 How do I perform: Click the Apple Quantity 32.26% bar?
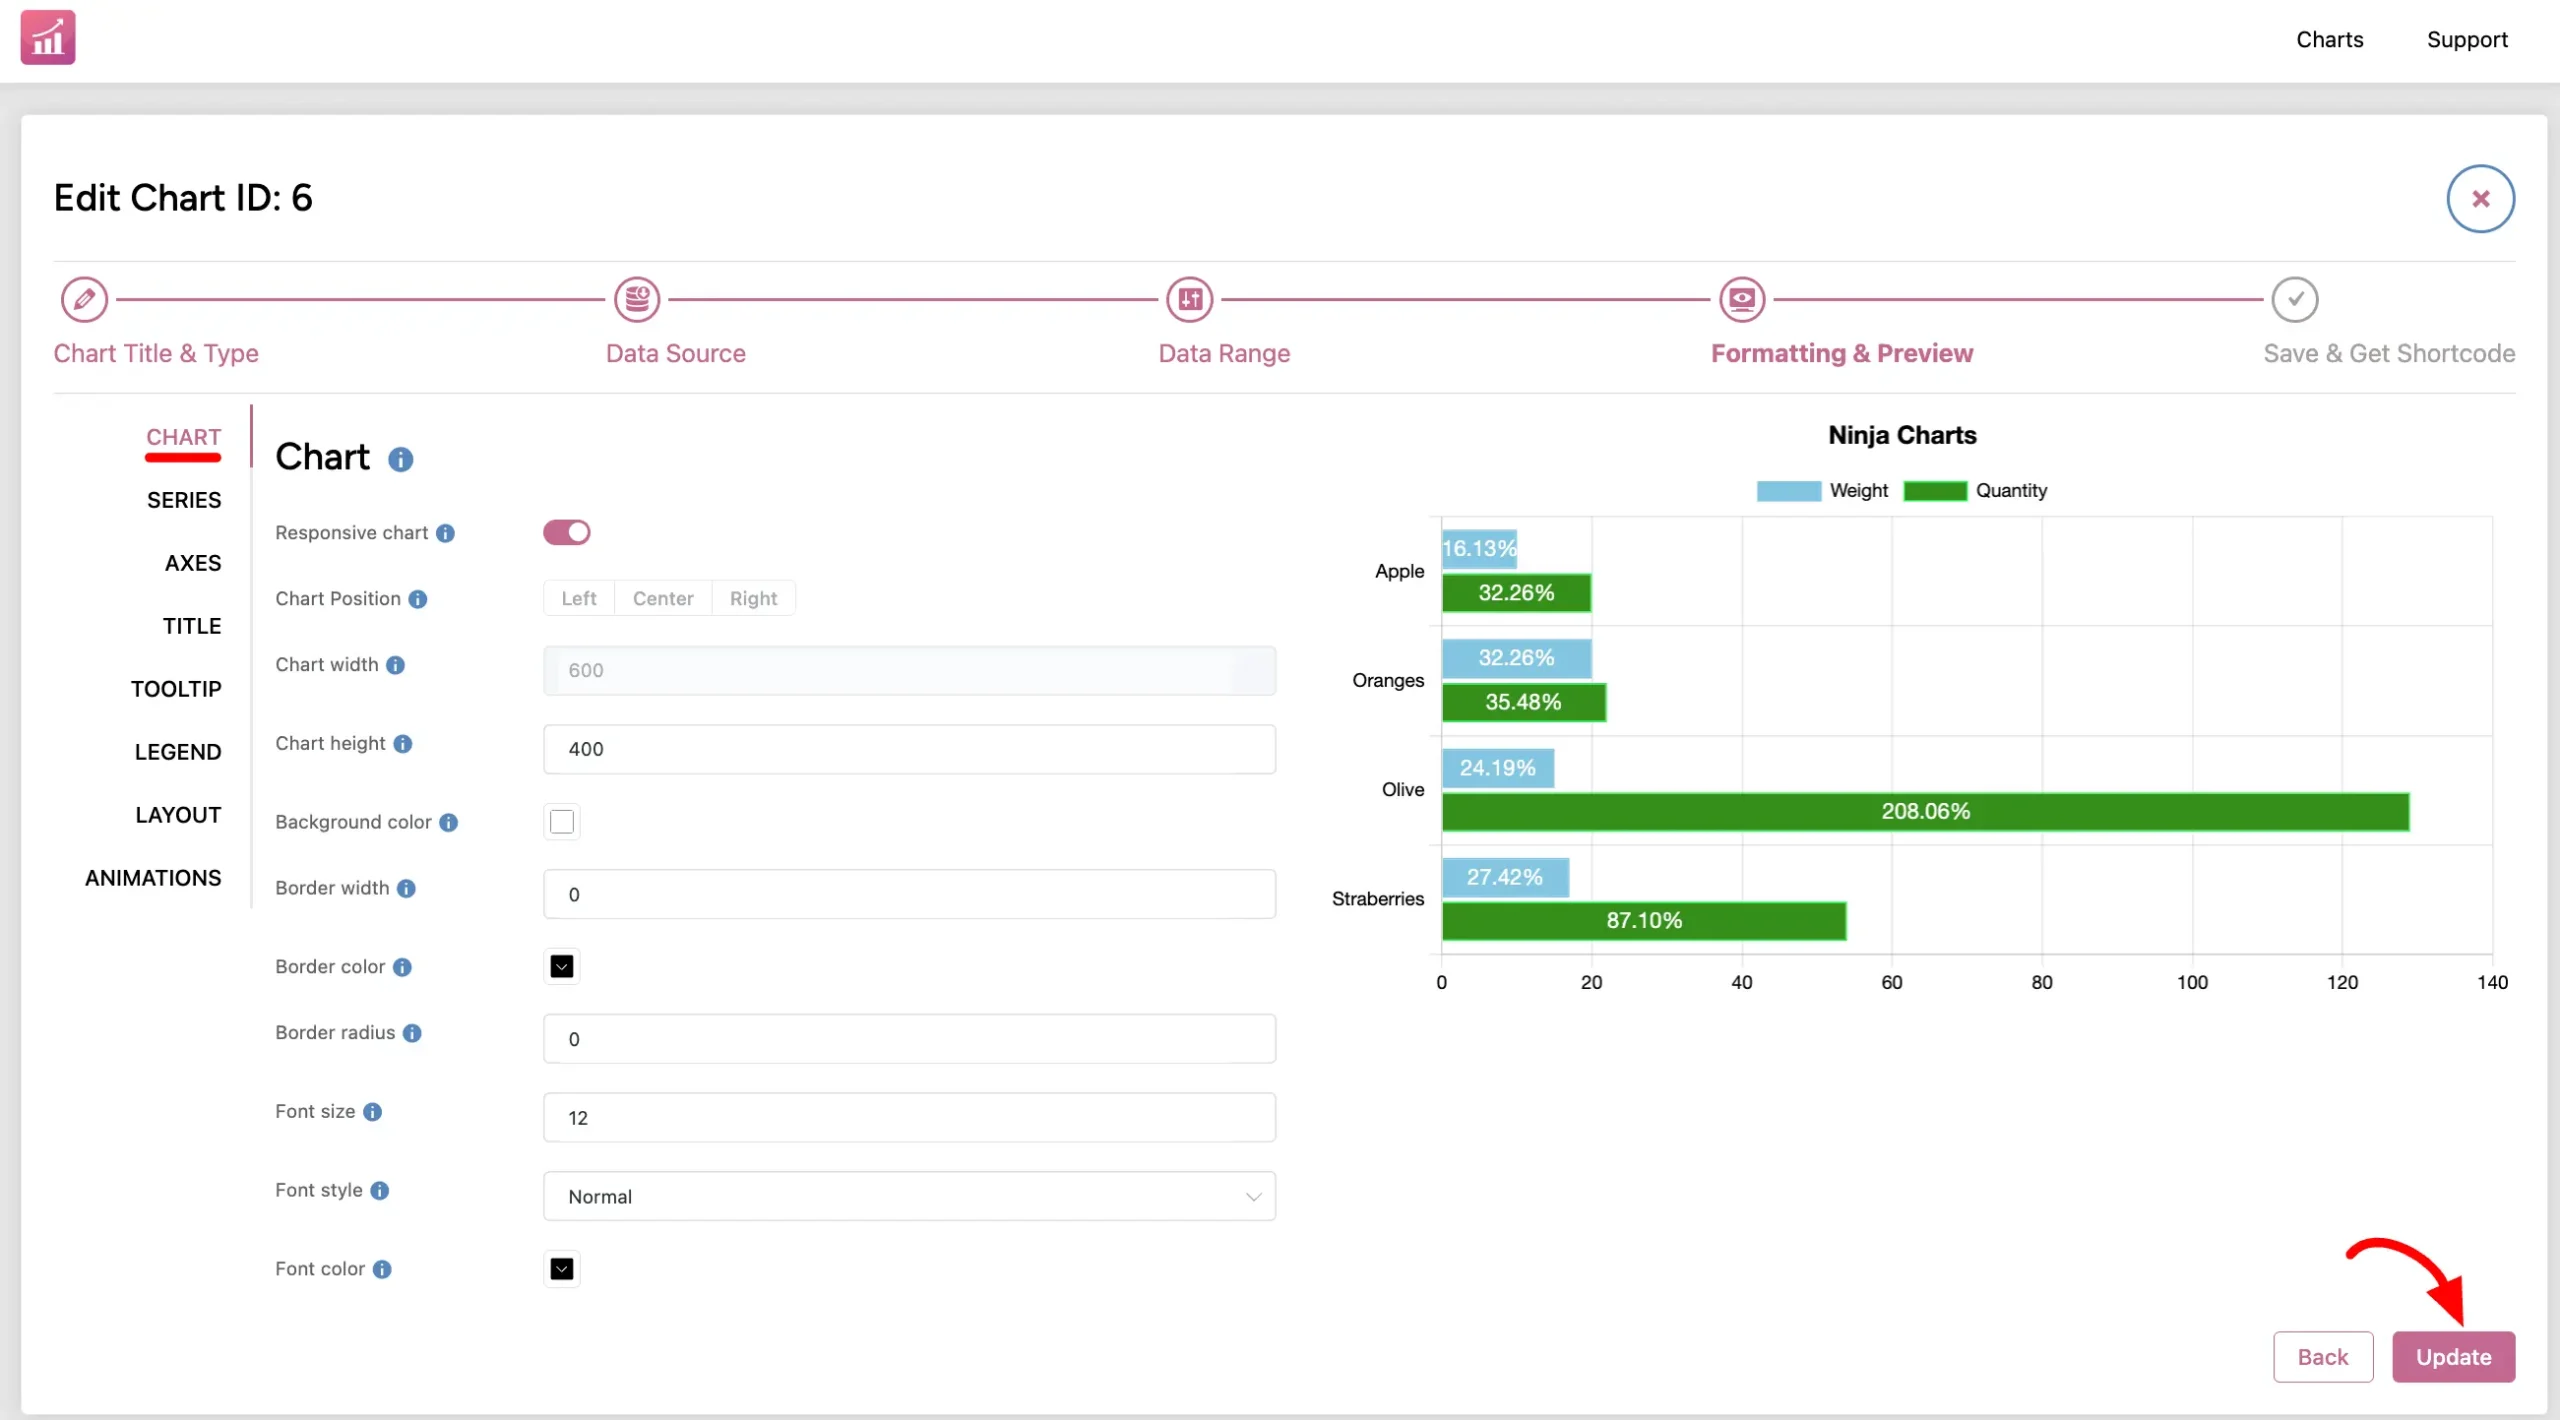tap(1516, 593)
